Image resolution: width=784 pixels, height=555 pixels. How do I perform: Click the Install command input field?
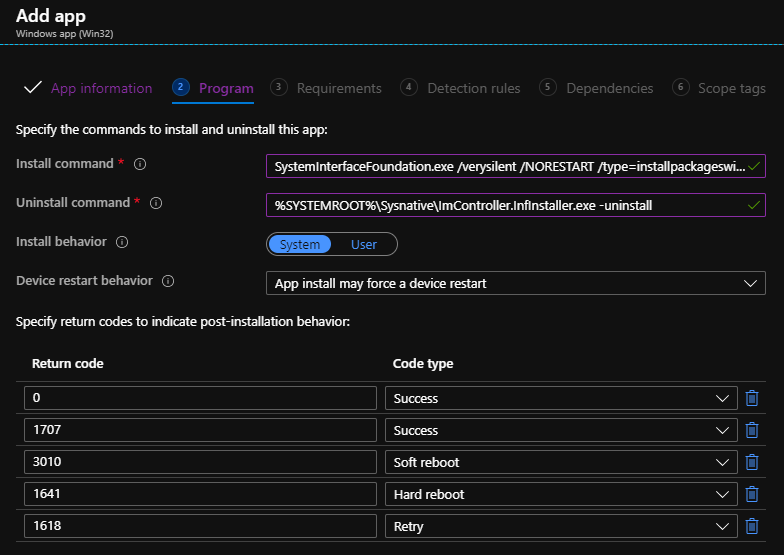click(516, 166)
